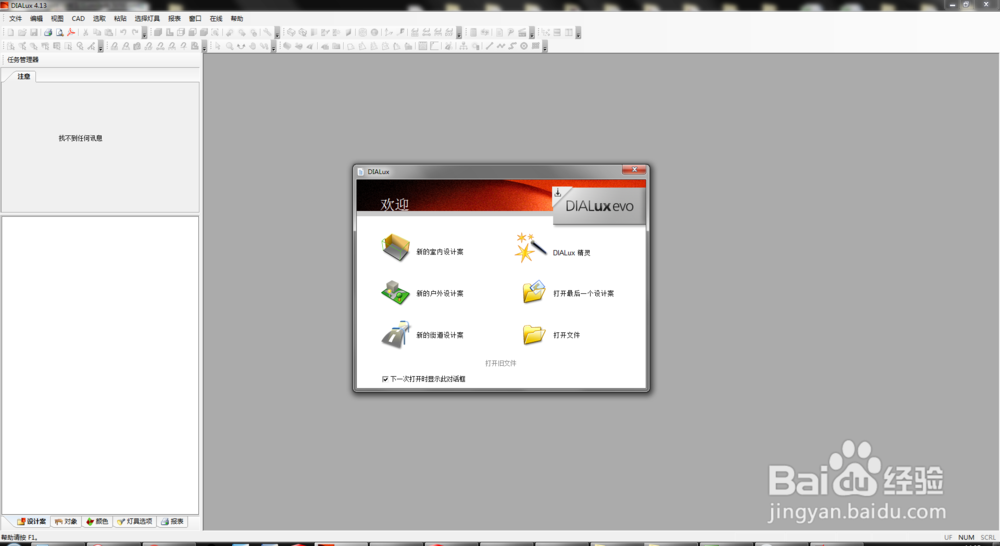Viewport: 1000px width, 546px height.
Task: Click the DIALux evo download banner
Action: pyautogui.click(x=599, y=205)
